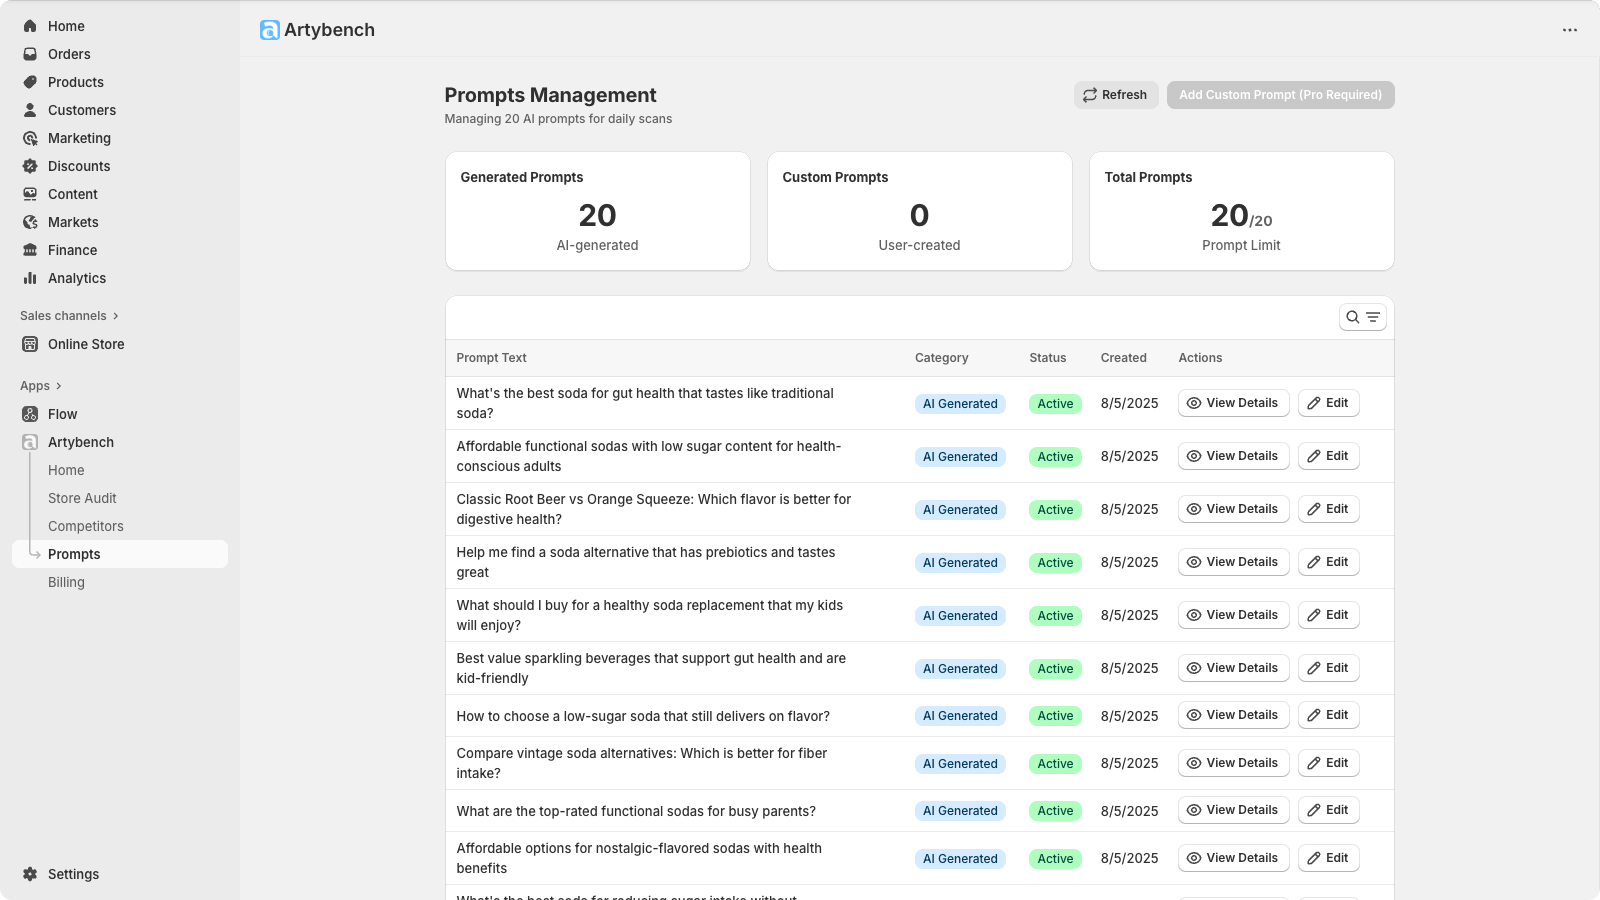The width and height of the screenshot is (1600, 900).
Task: Open Analytics from the sidebar
Action: (x=75, y=278)
